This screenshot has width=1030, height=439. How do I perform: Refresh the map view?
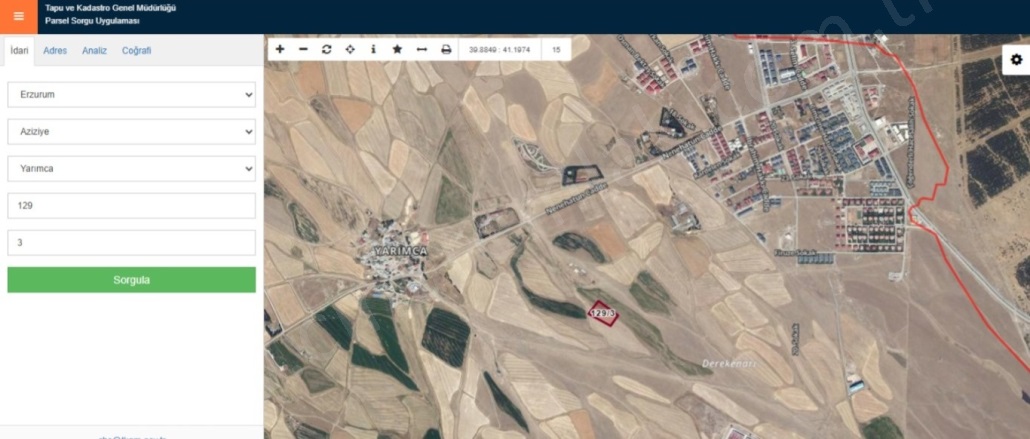point(326,49)
